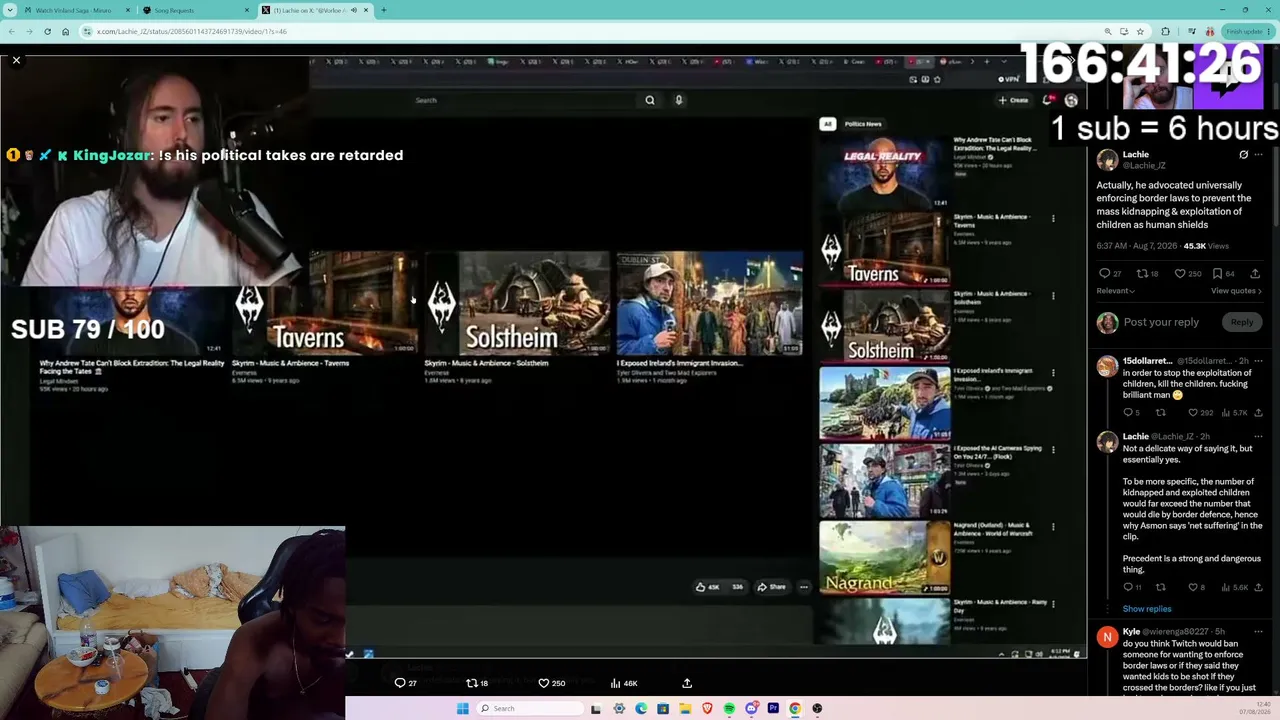Like 15dollarret's reply with 292 likes

pyautogui.click(x=1192, y=412)
